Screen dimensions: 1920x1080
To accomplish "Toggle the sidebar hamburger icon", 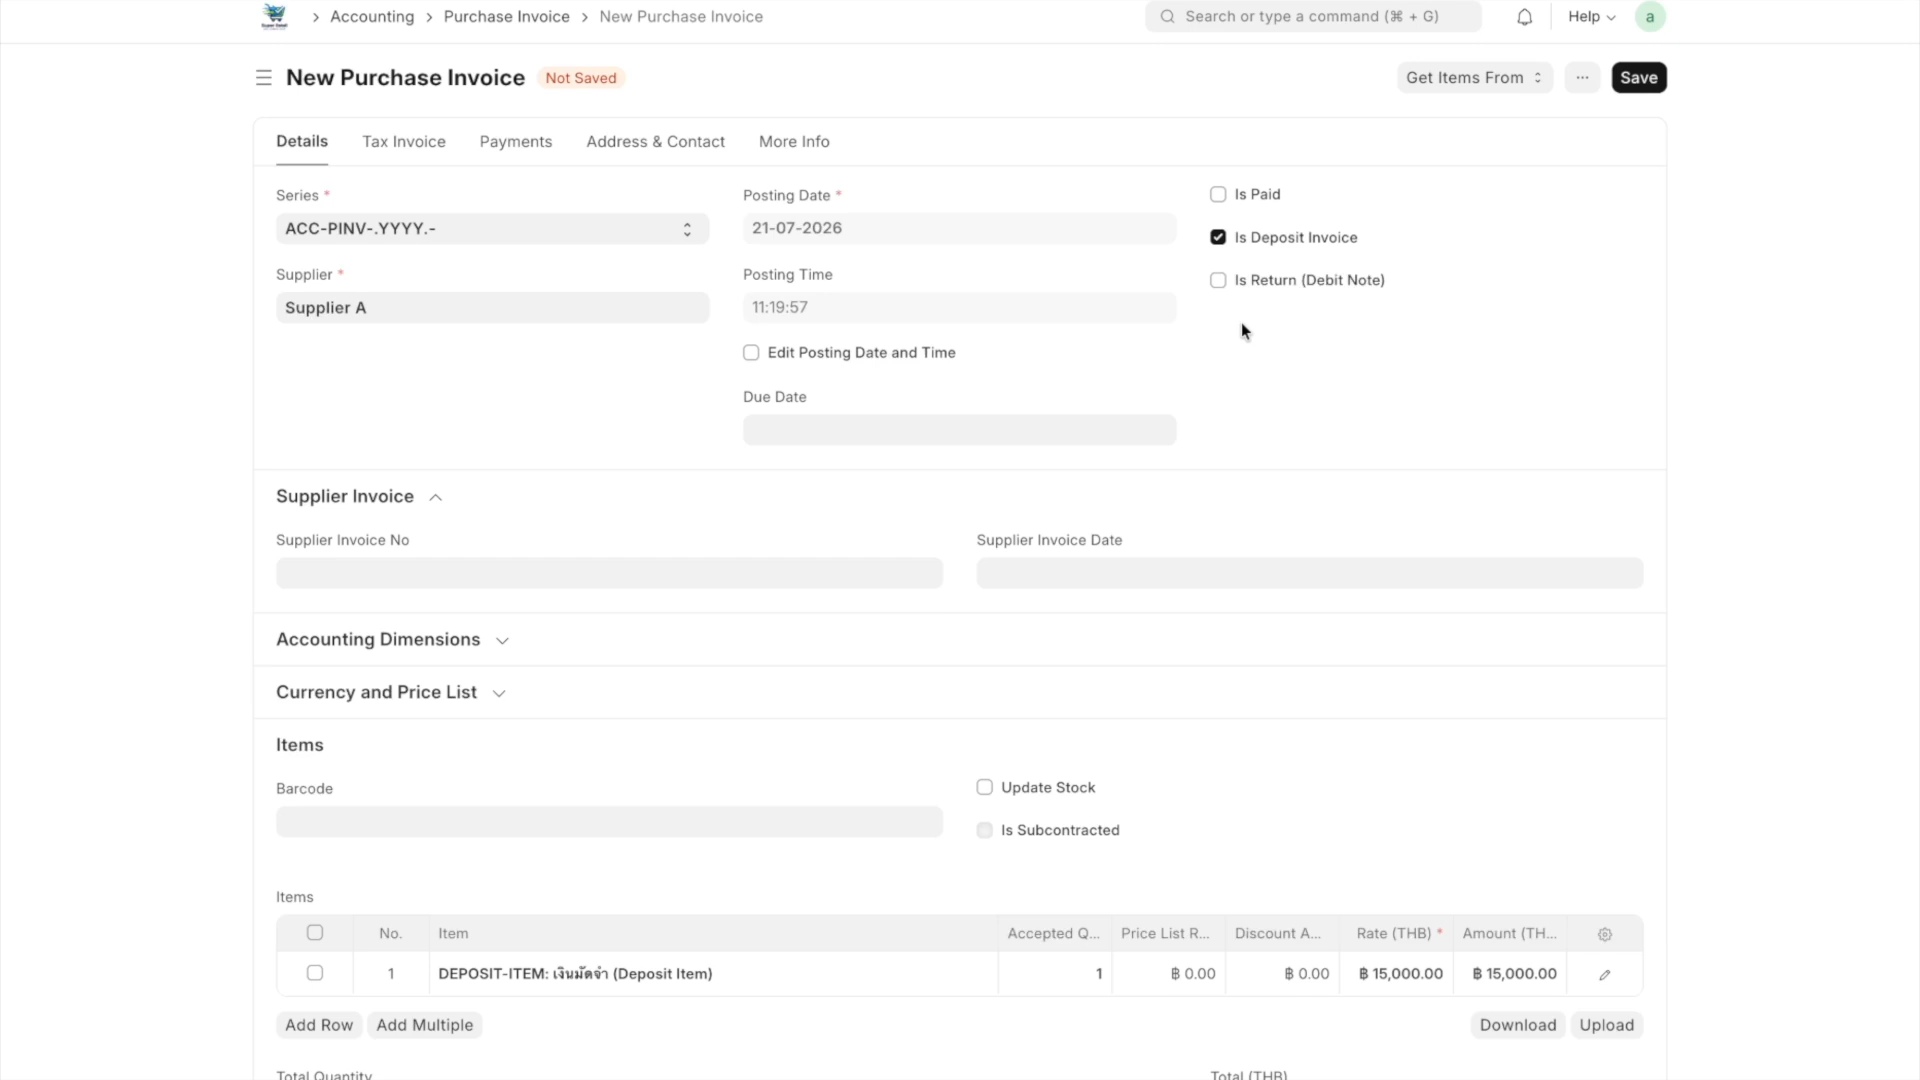I will [264, 78].
